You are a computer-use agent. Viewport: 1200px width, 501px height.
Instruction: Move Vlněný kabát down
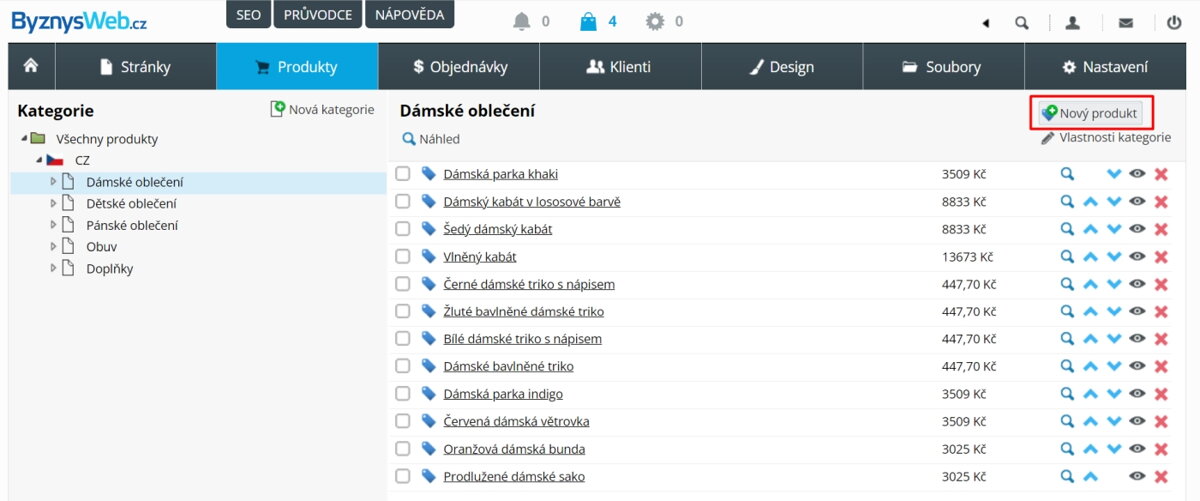(x=1114, y=257)
